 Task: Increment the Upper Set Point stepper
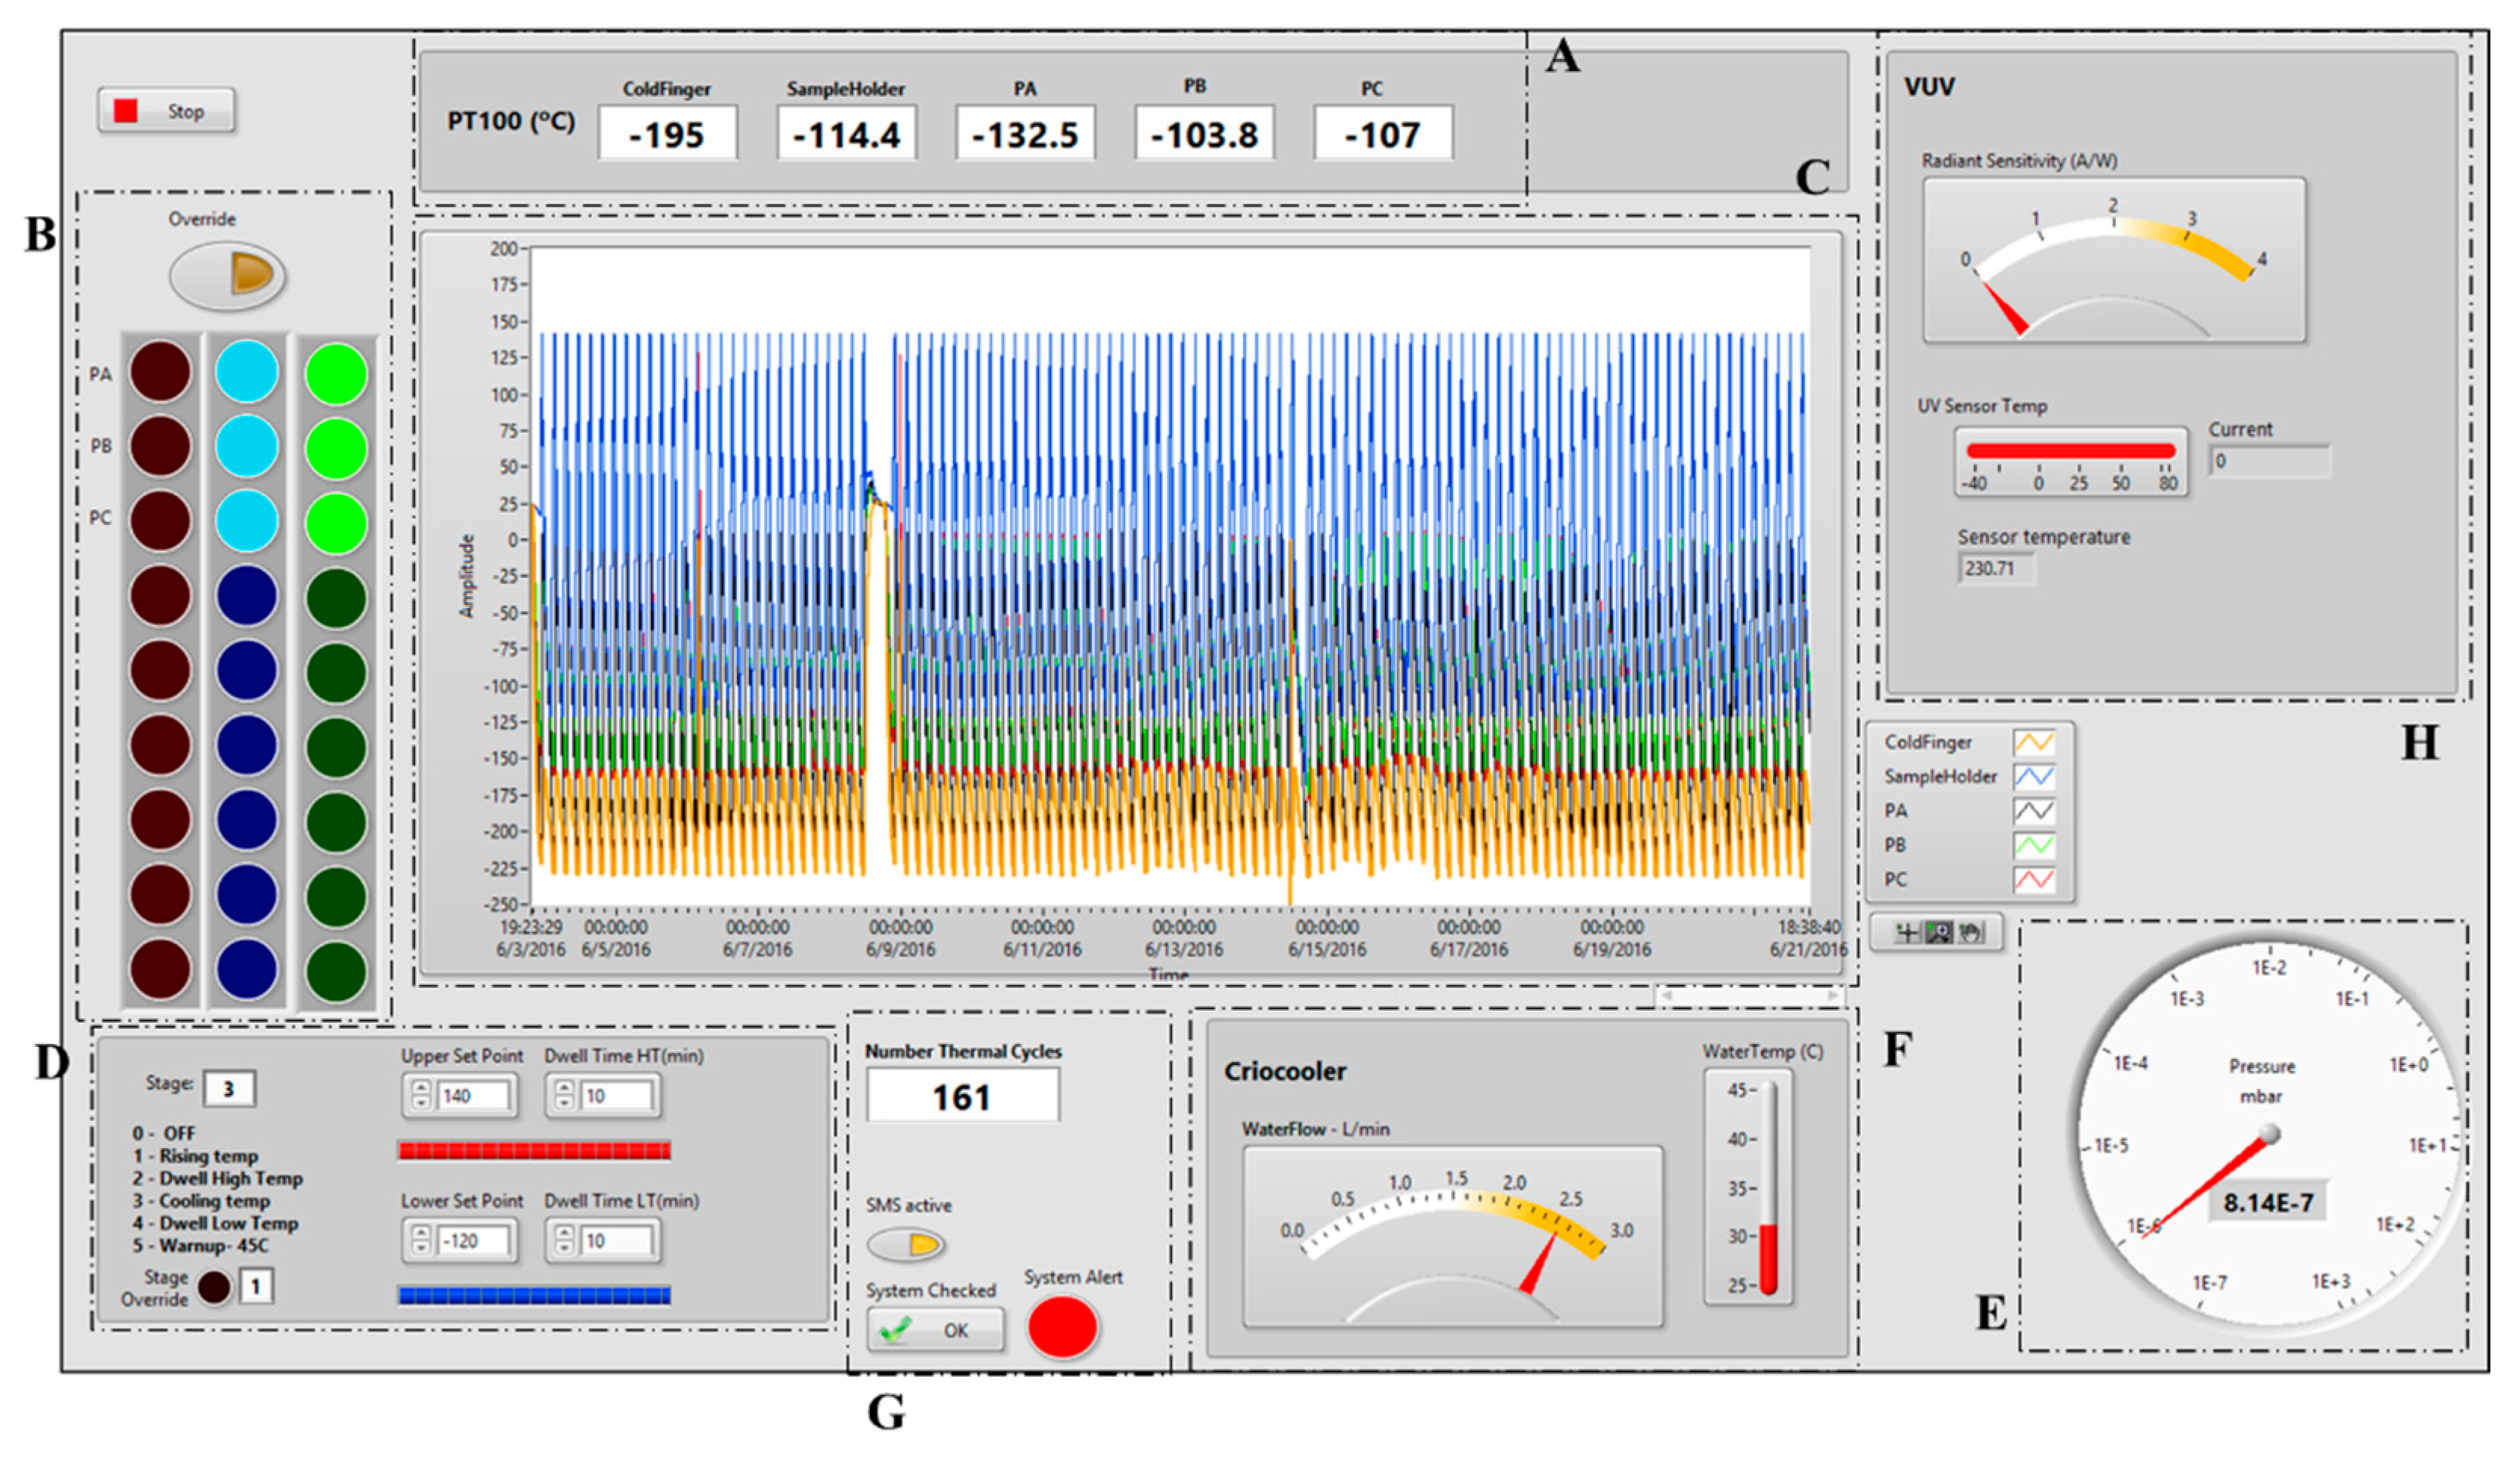coord(421,1088)
